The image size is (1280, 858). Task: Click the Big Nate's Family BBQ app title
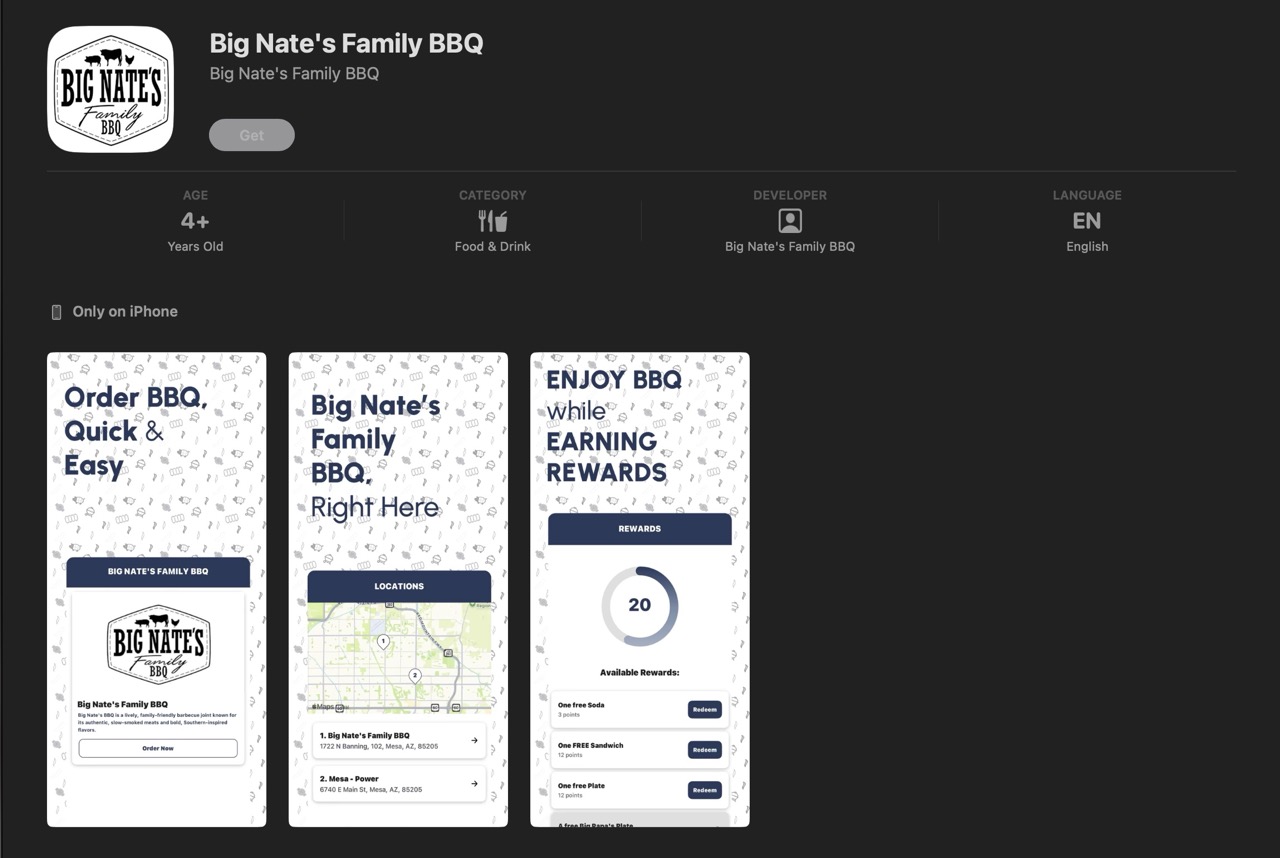click(x=346, y=43)
